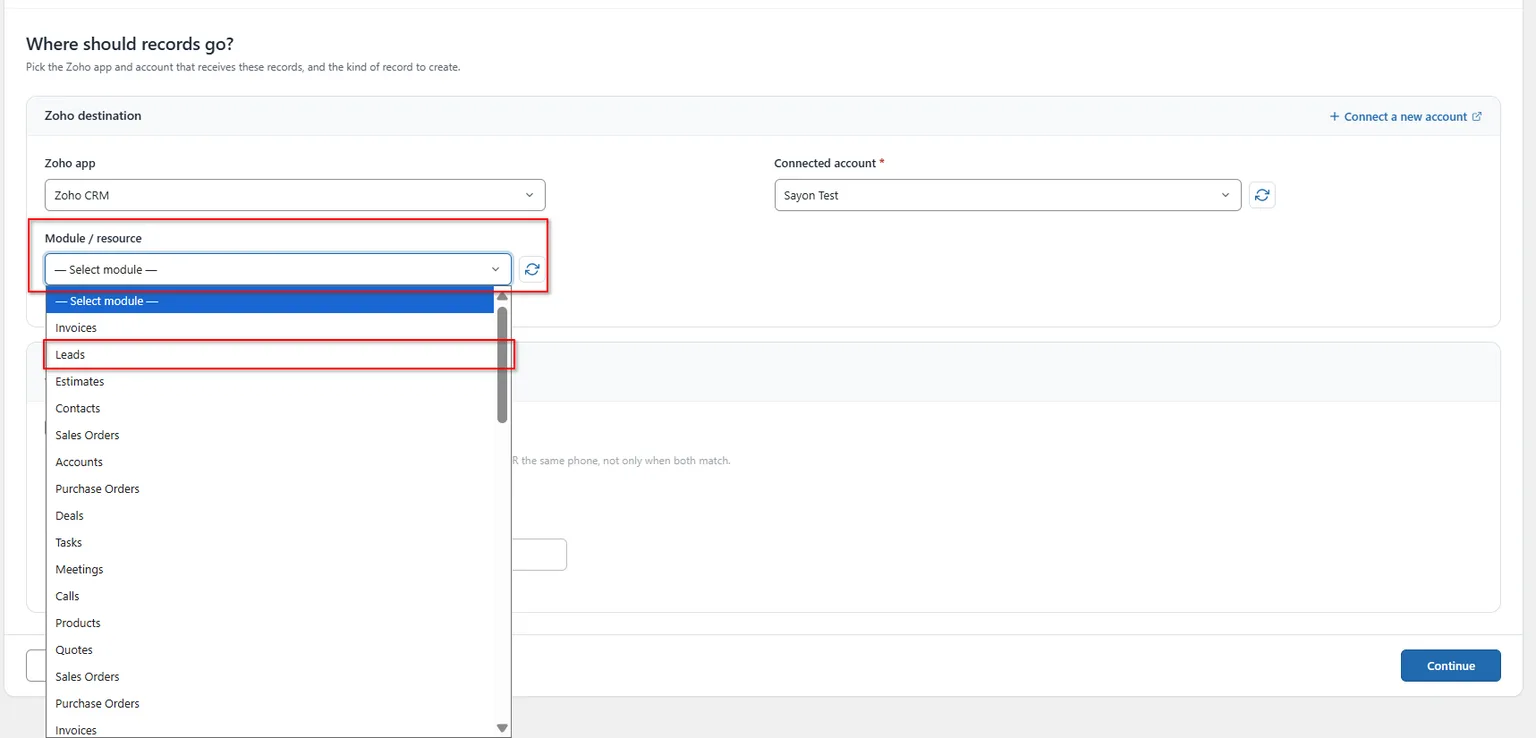Select Tasks in the module list
This screenshot has width=1536, height=738.
270,543
